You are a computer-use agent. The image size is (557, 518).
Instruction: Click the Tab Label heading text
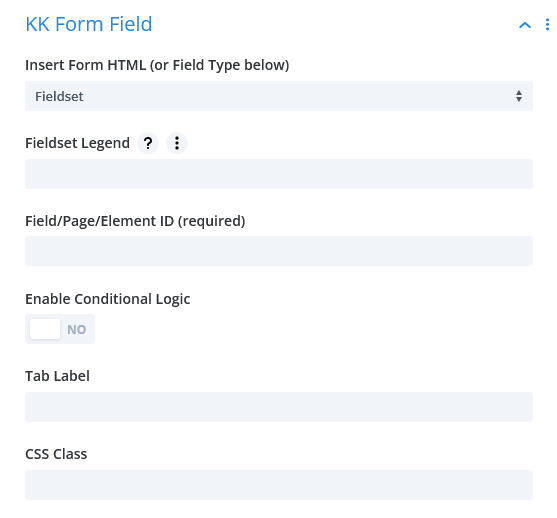tap(57, 376)
